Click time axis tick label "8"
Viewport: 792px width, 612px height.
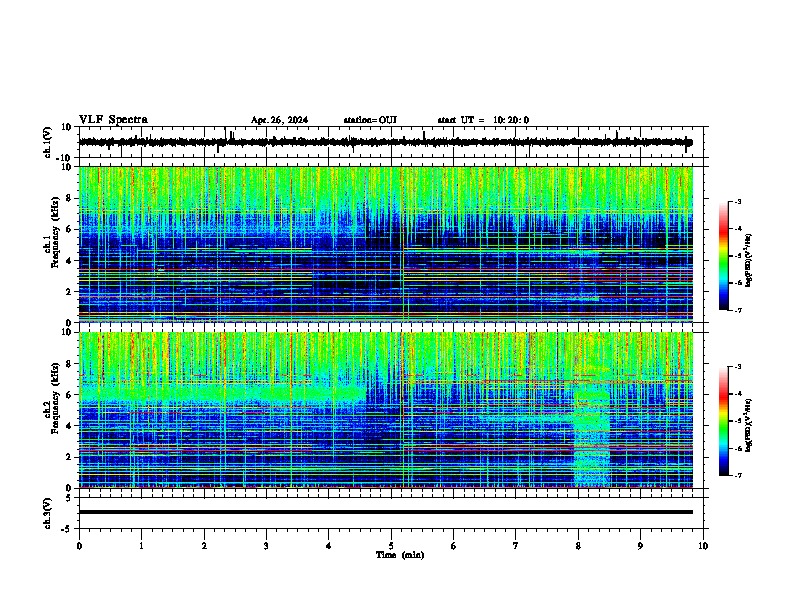point(578,546)
